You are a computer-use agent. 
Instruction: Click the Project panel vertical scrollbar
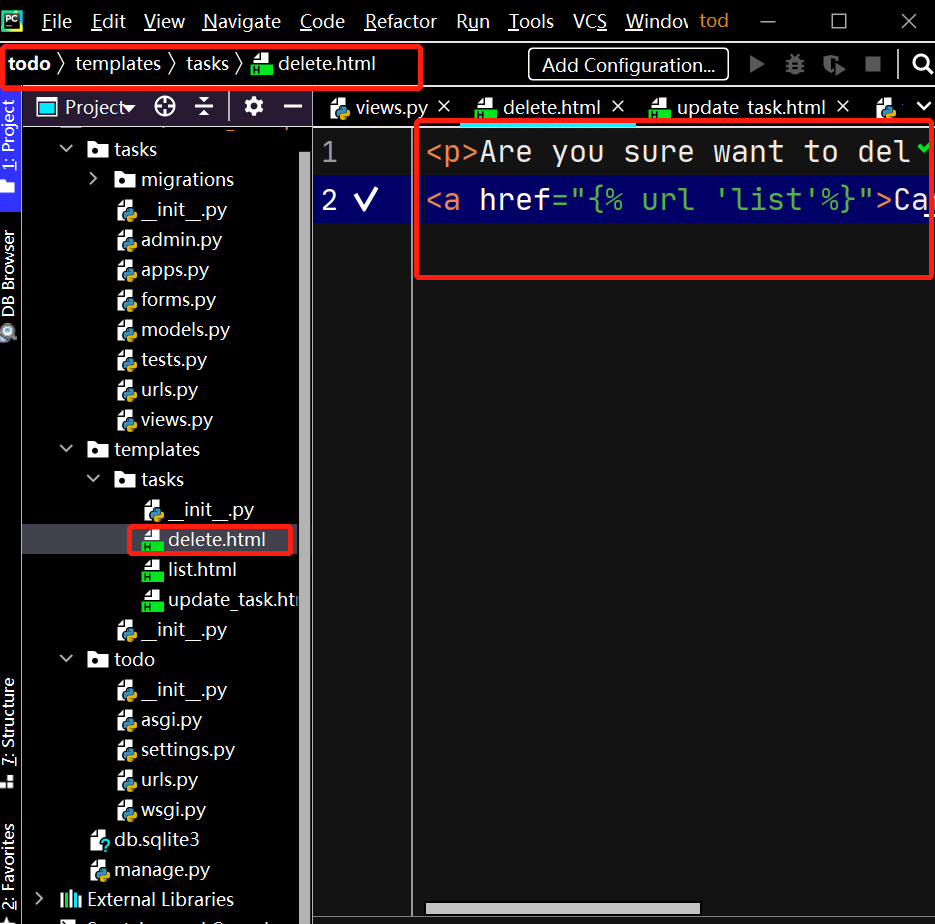(304, 537)
